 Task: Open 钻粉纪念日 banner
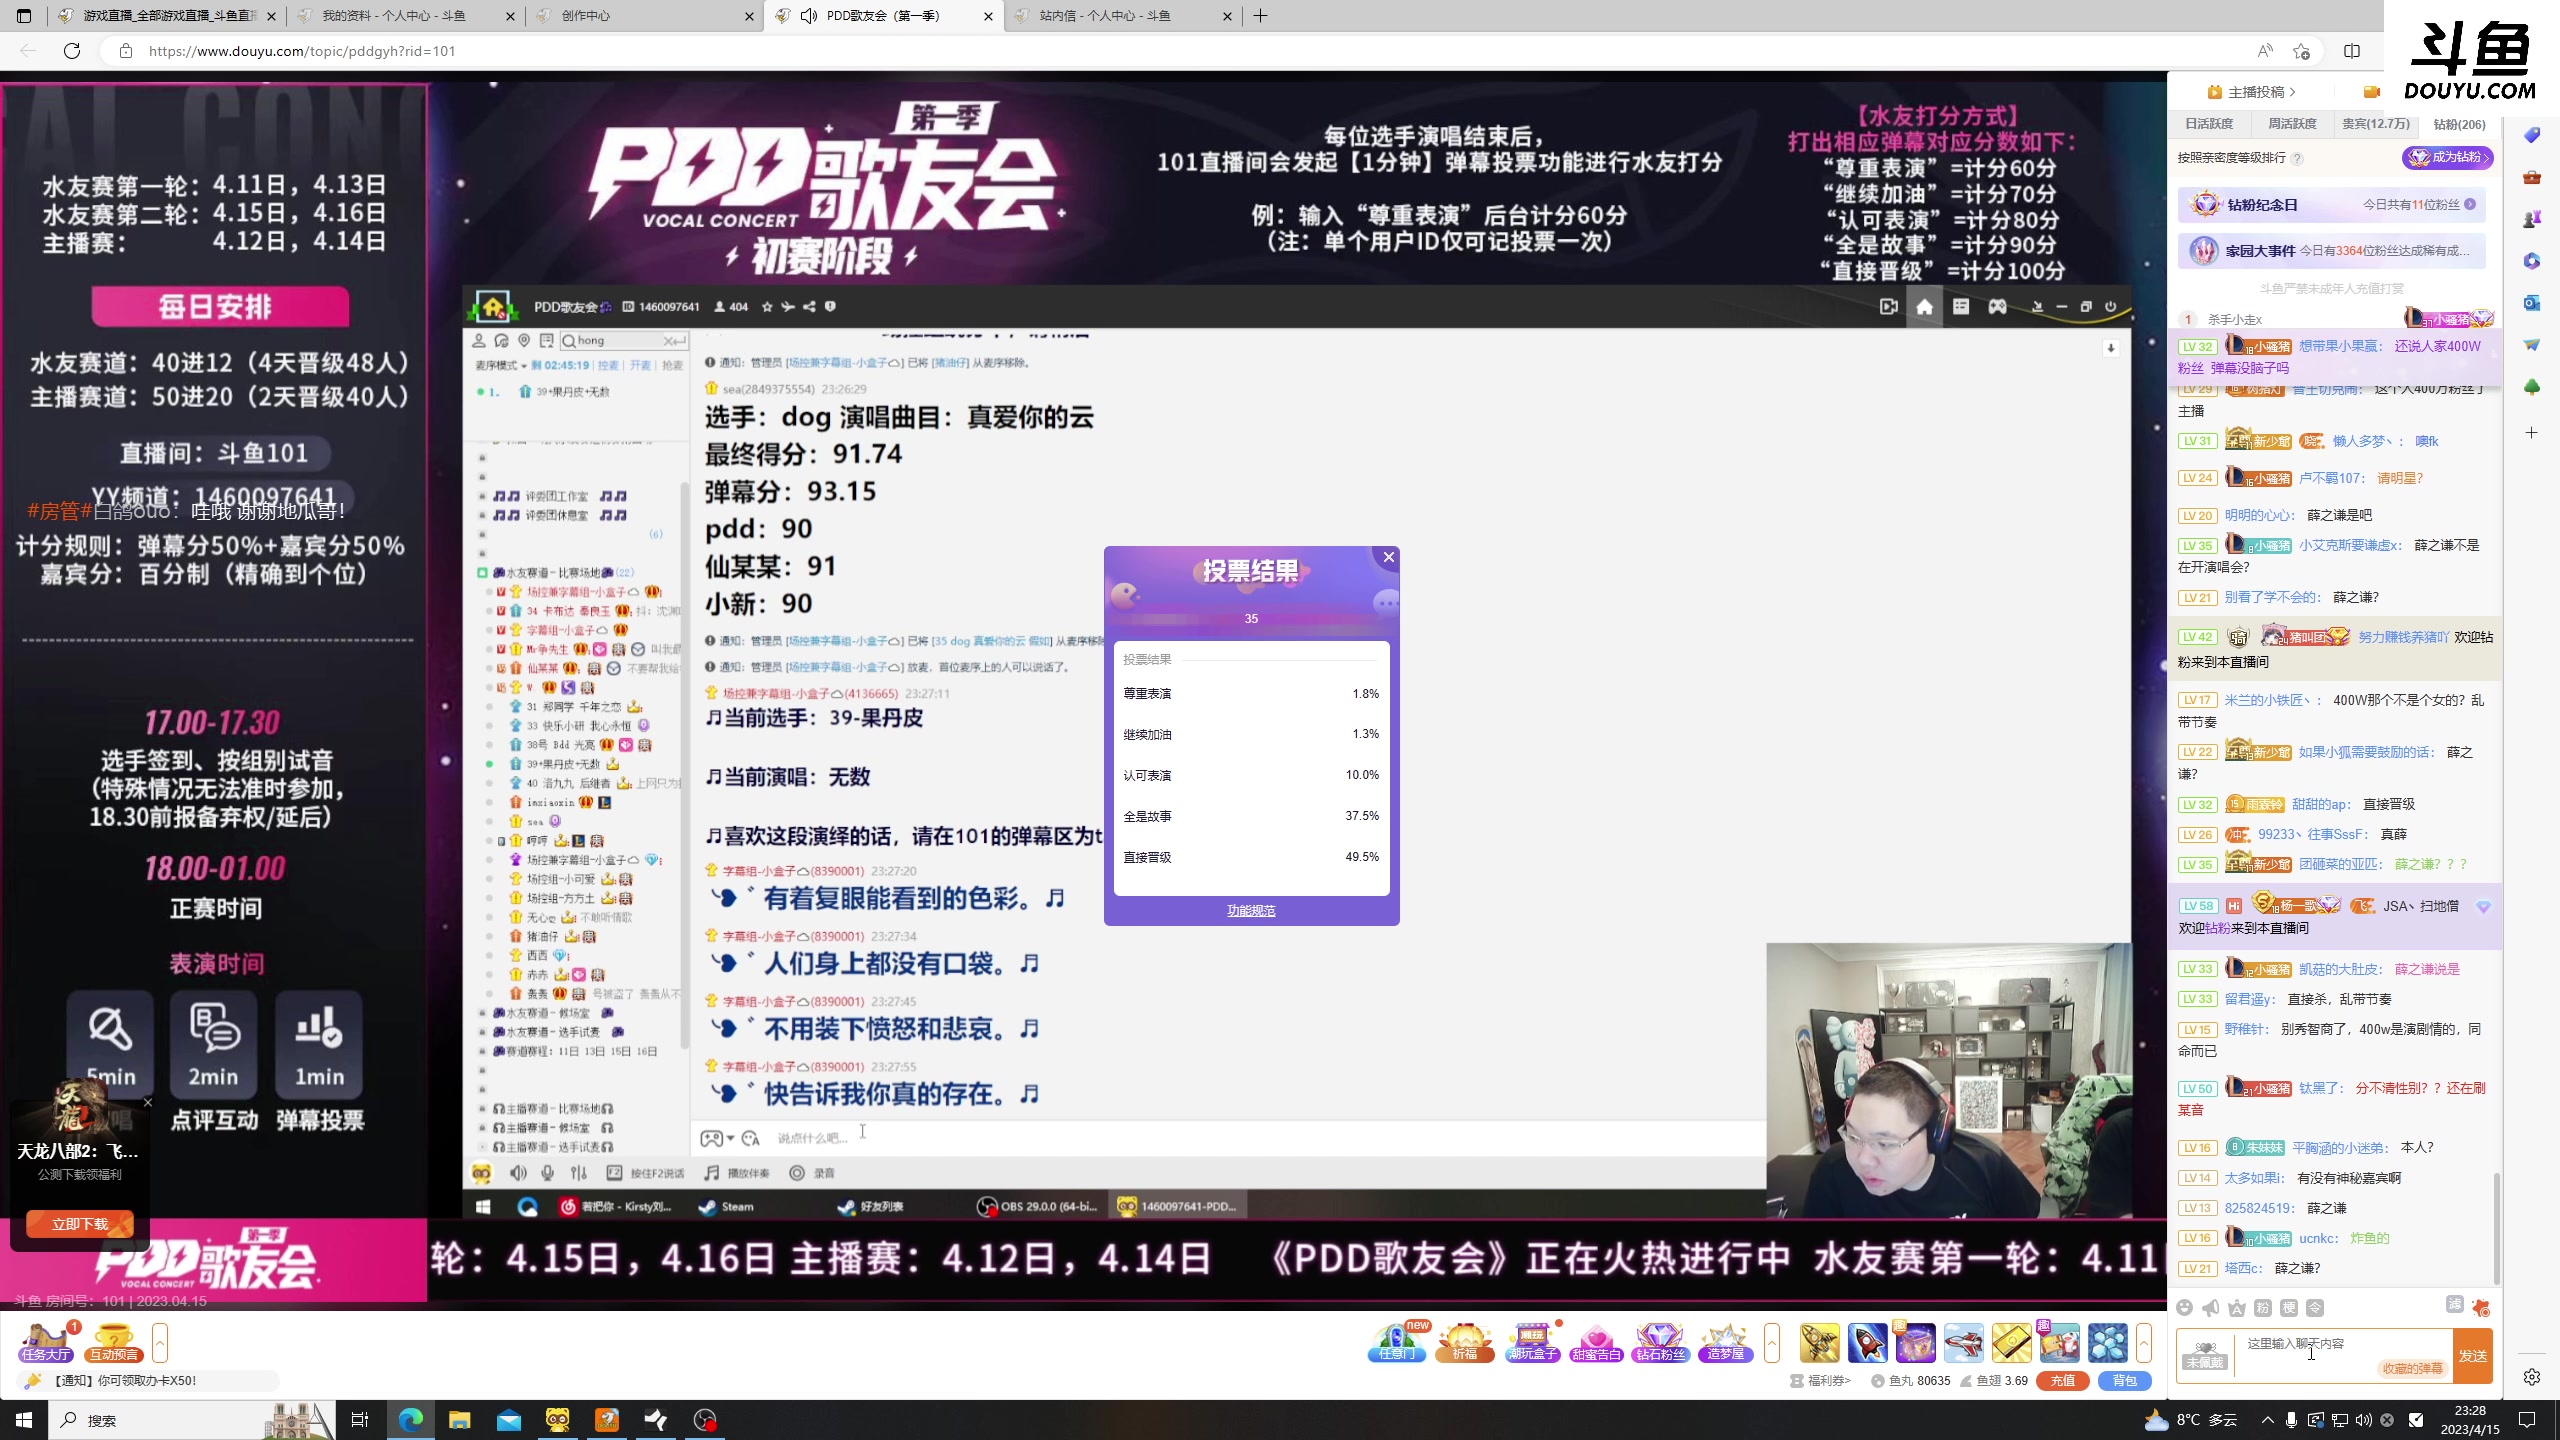click(2331, 204)
